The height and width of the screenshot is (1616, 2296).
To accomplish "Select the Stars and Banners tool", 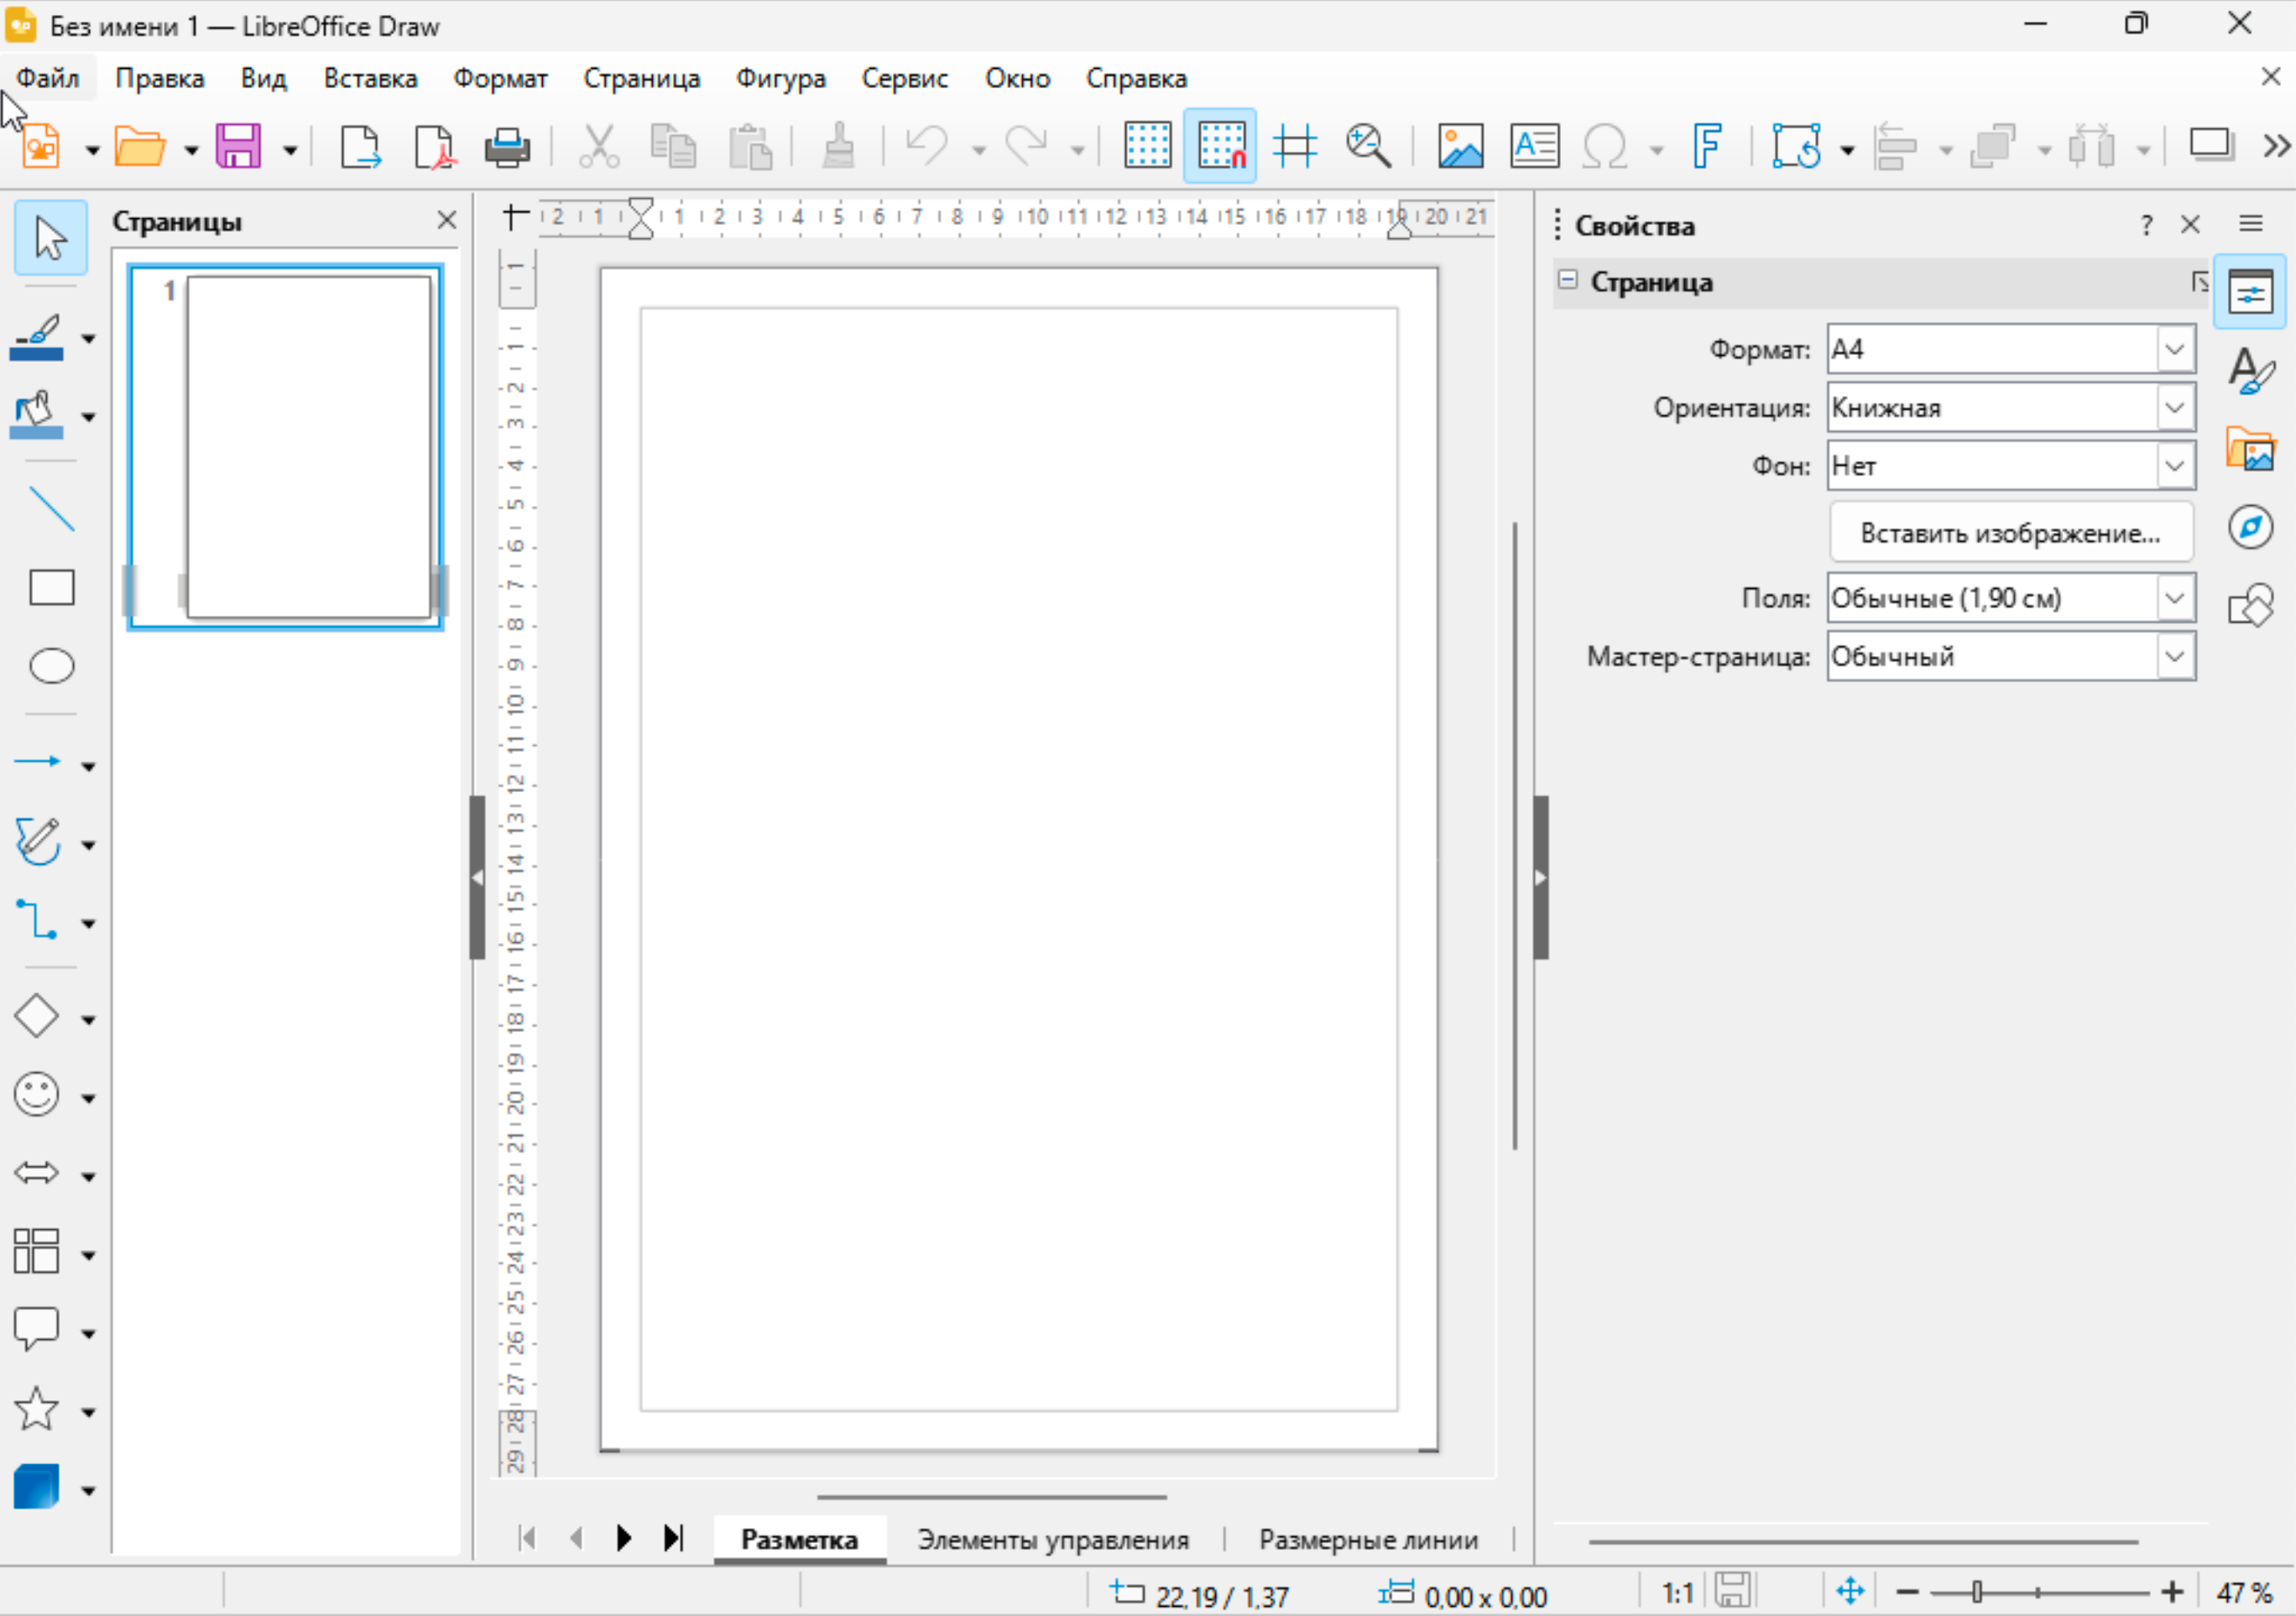I will tap(38, 1409).
